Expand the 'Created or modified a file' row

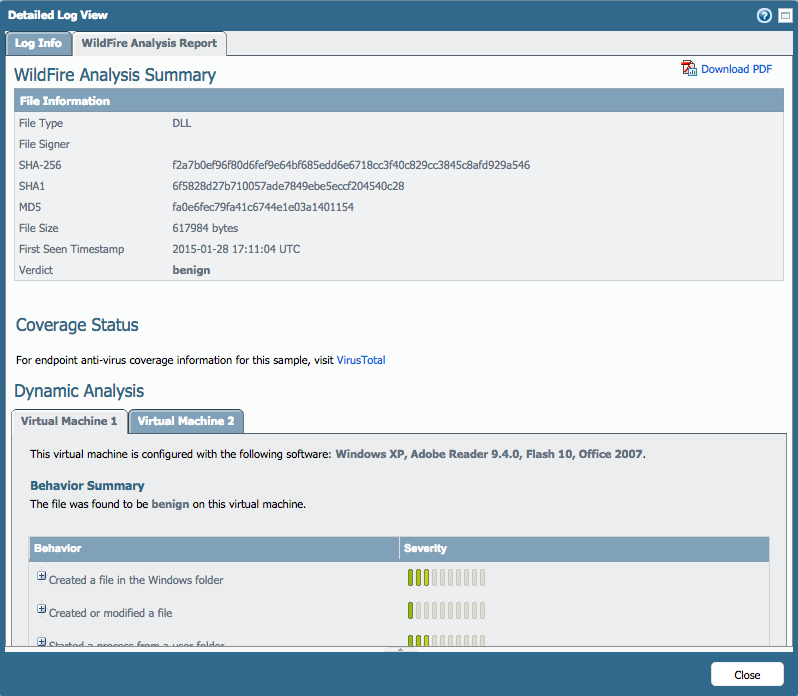point(42,609)
